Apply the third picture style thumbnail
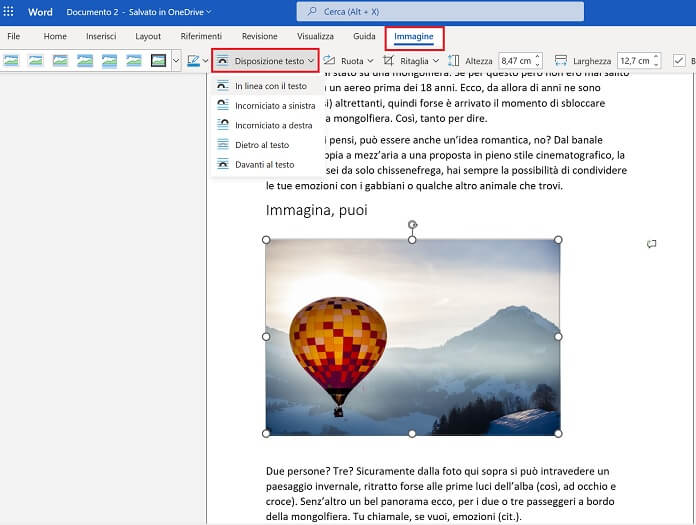This screenshot has height=525, width=696. (60, 61)
